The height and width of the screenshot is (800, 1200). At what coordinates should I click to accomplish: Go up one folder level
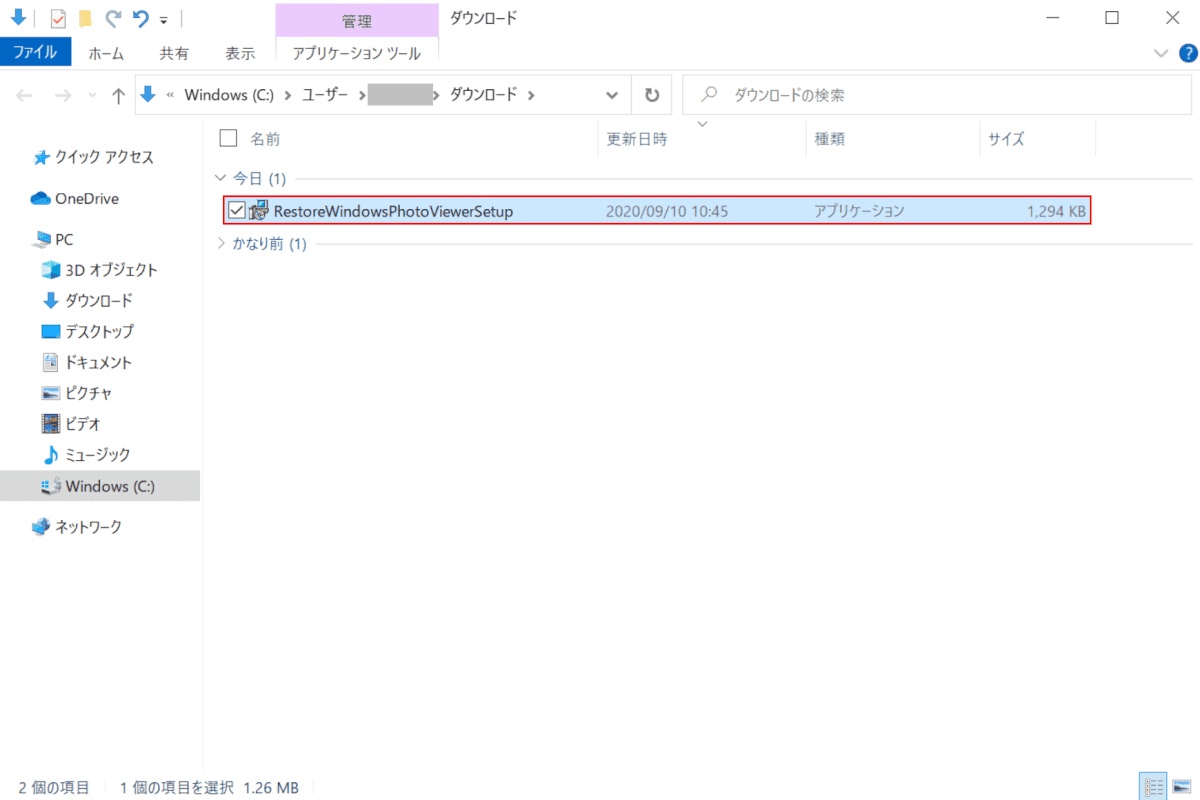click(x=119, y=95)
